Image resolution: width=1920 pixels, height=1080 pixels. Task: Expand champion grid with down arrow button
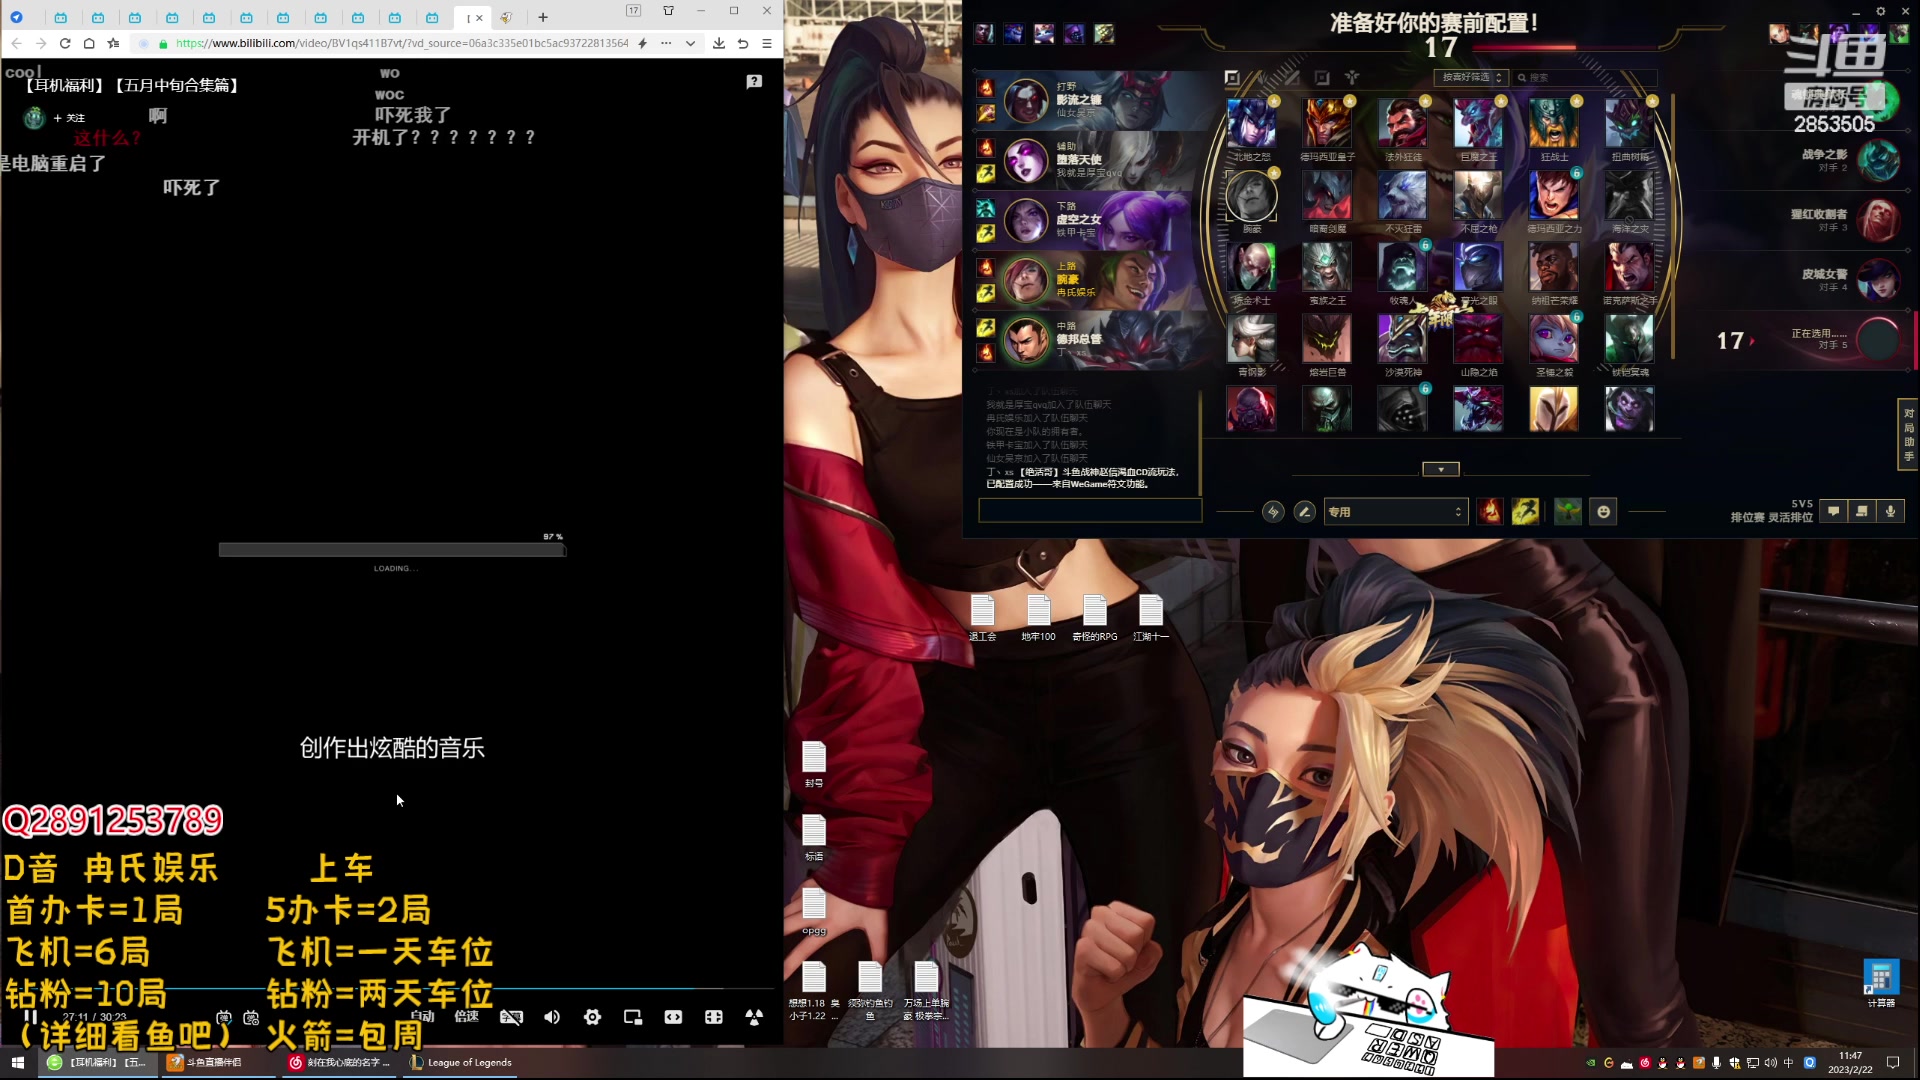point(1441,469)
